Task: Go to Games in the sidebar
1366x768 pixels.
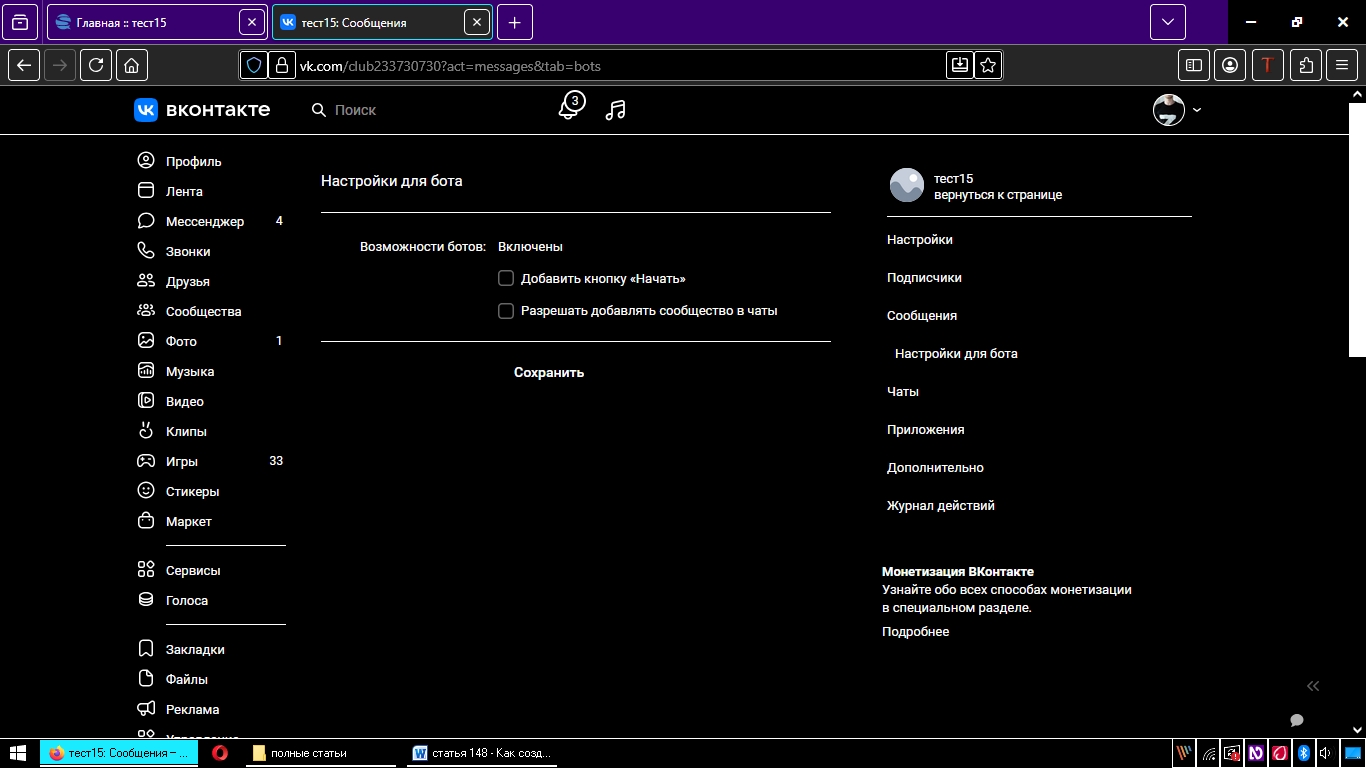Action: pyautogui.click(x=181, y=461)
